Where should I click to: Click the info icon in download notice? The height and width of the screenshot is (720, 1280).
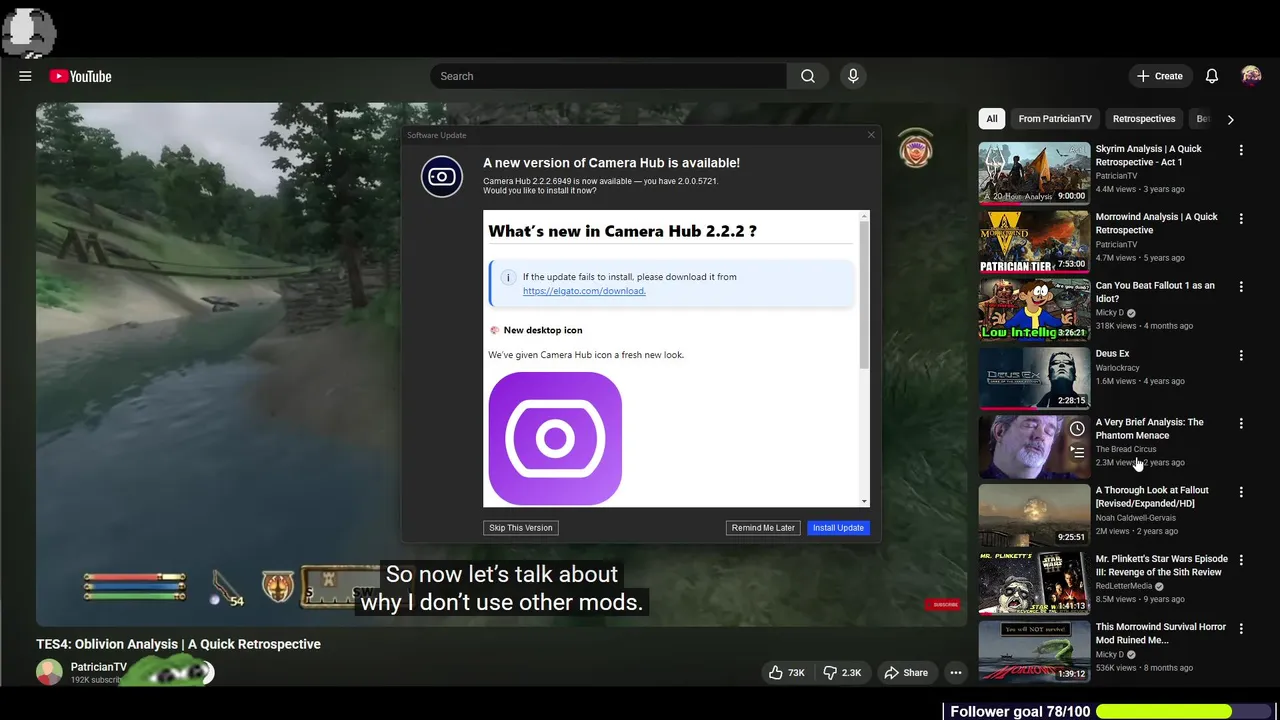tap(507, 277)
